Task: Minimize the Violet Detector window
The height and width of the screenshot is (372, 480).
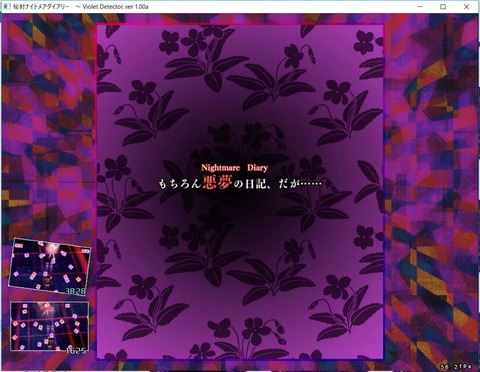Action: coord(420,7)
